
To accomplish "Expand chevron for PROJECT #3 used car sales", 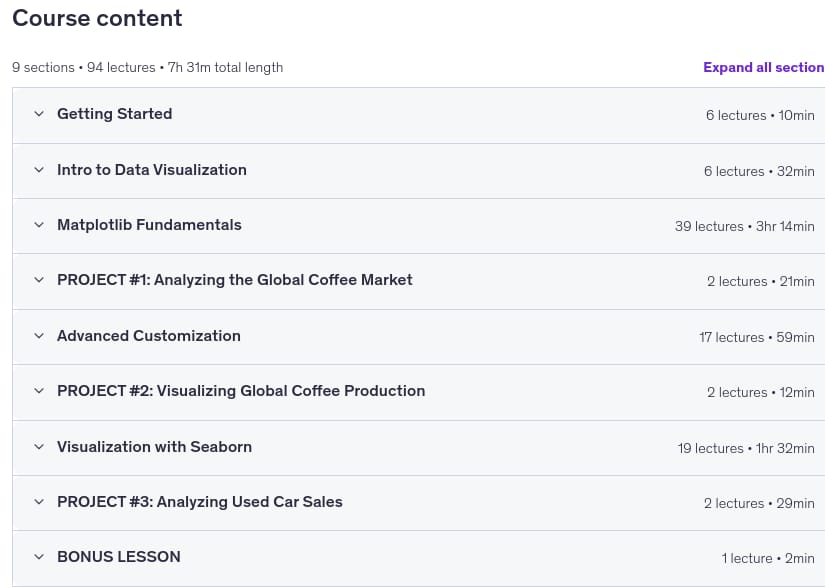I will (39, 502).
